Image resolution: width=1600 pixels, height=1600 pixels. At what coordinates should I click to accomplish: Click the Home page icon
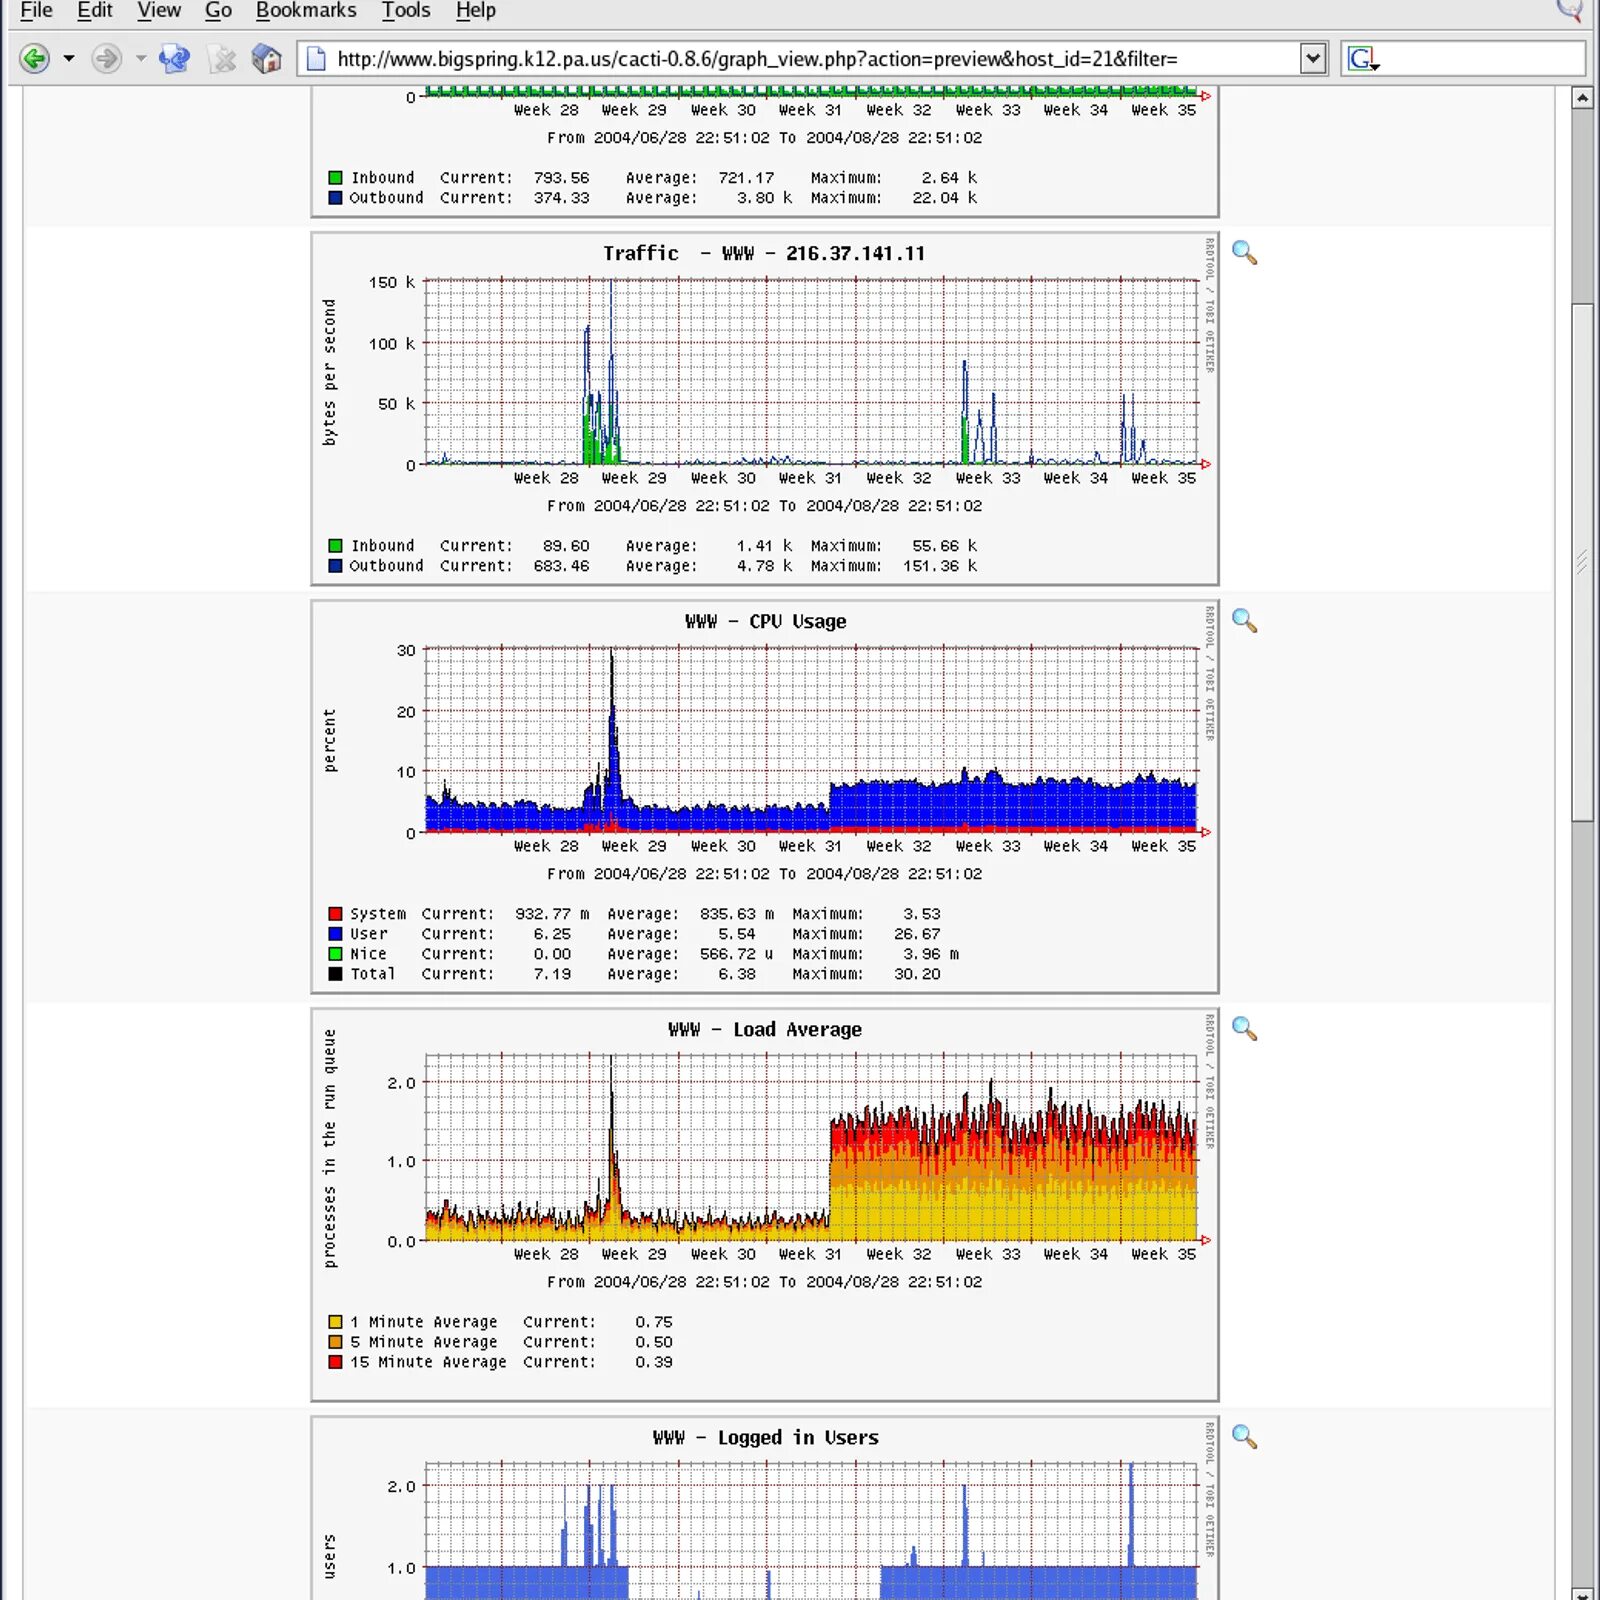pos(266,59)
